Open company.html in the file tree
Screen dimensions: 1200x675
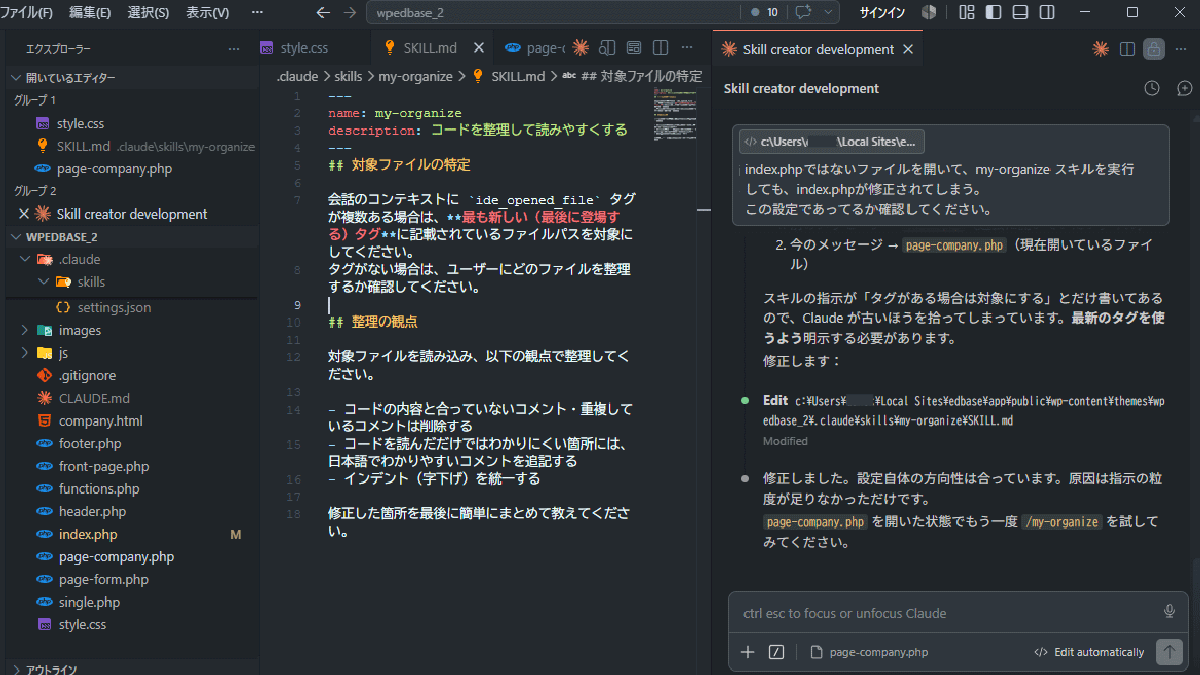[x=100, y=421]
